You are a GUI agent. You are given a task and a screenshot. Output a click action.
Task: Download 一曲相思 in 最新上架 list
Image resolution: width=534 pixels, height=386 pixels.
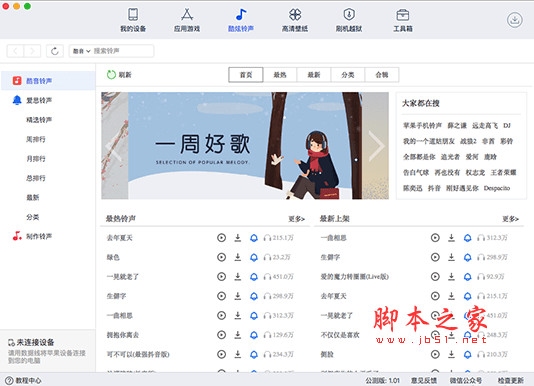pos(451,238)
